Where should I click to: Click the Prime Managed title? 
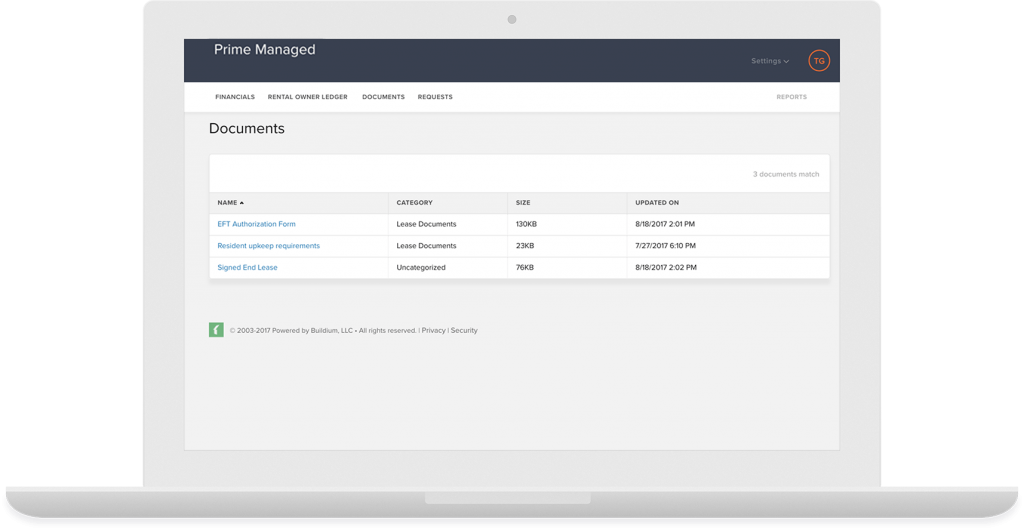[264, 50]
